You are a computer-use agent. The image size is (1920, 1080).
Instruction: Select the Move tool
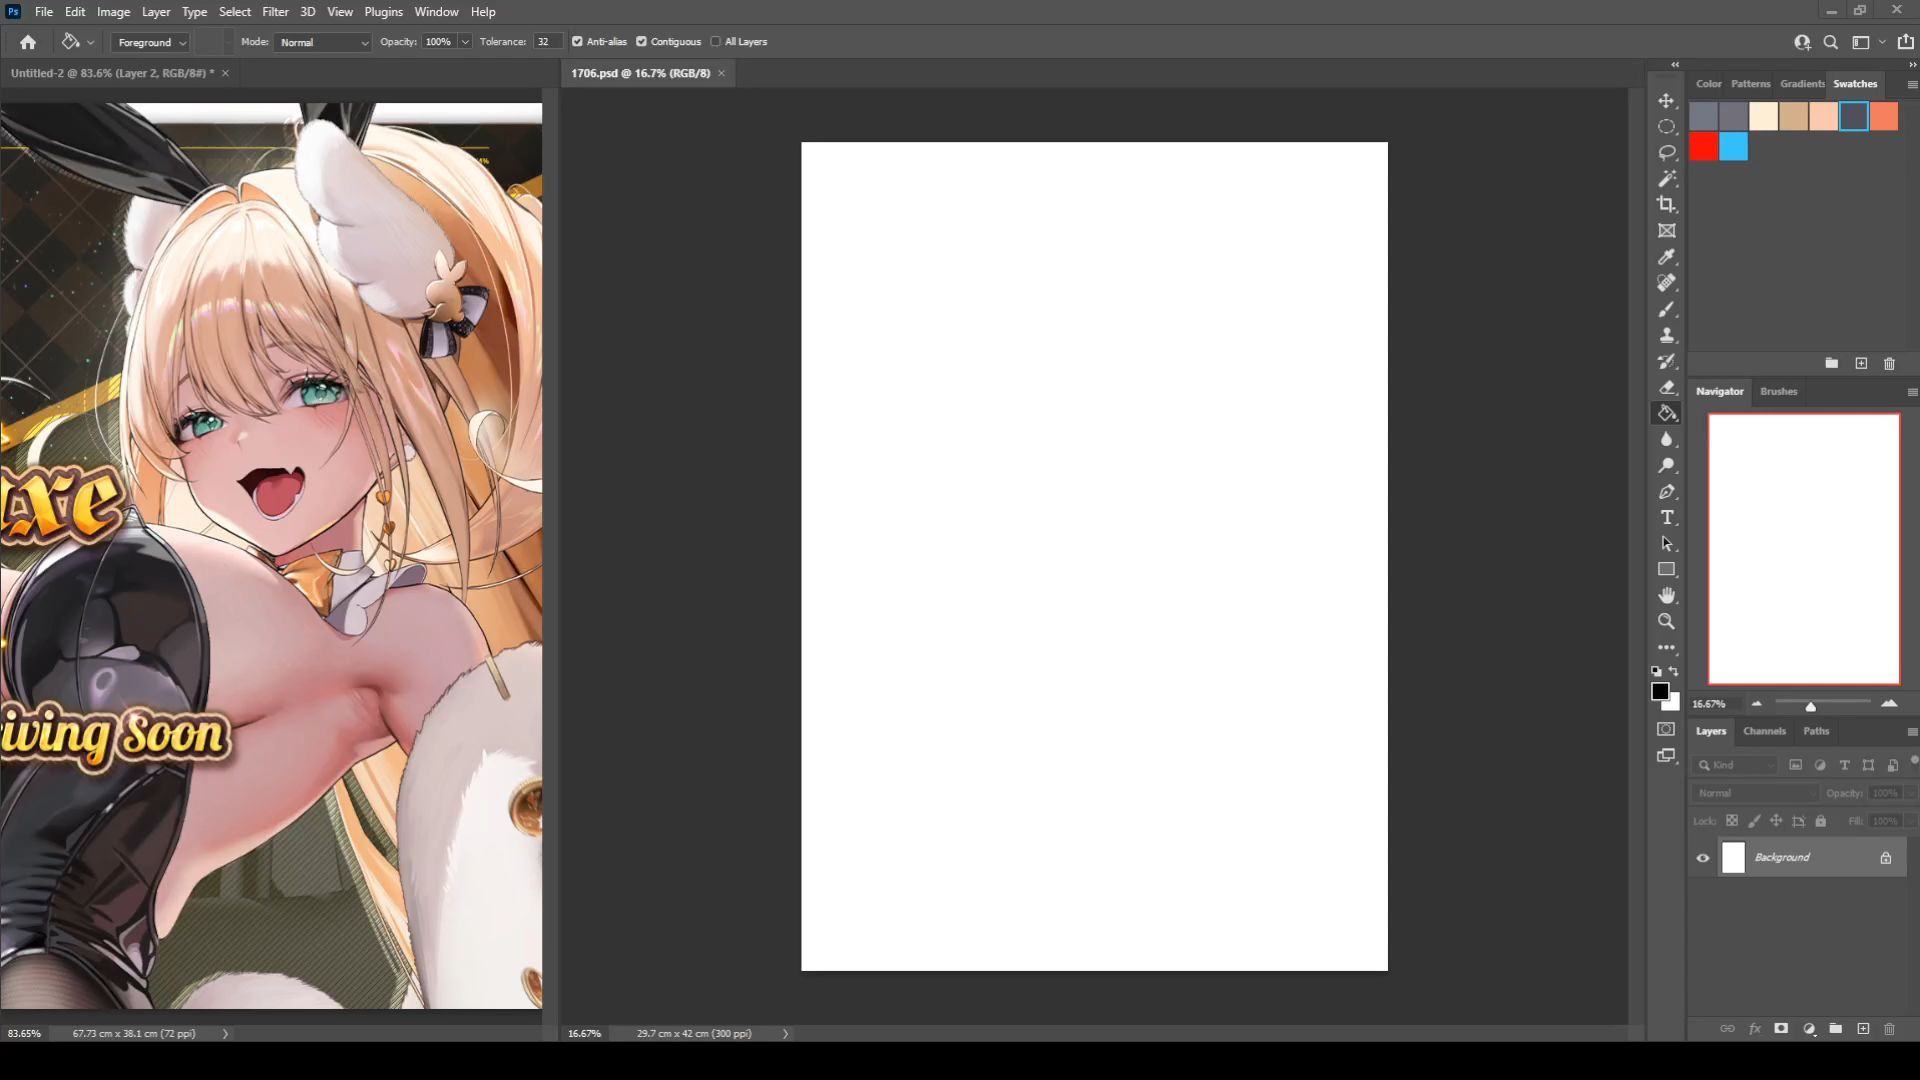pos(1666,101)
